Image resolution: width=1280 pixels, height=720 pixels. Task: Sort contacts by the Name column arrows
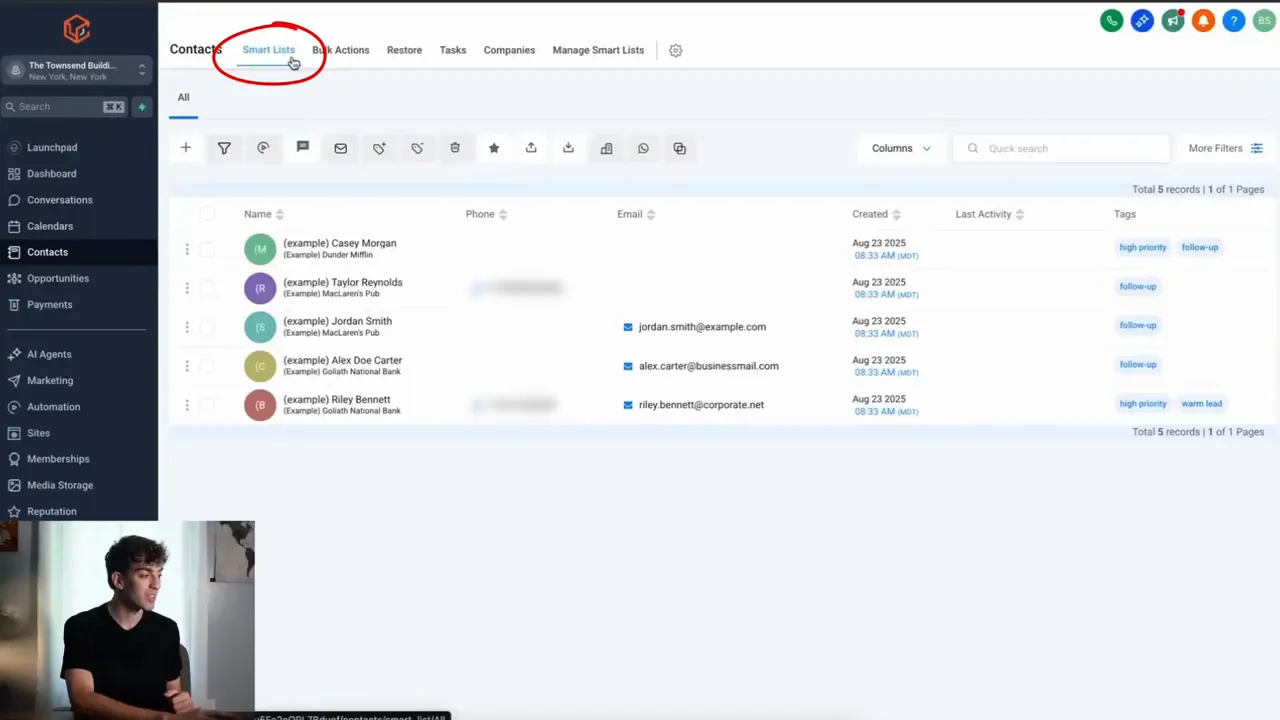tap(279, 213)
